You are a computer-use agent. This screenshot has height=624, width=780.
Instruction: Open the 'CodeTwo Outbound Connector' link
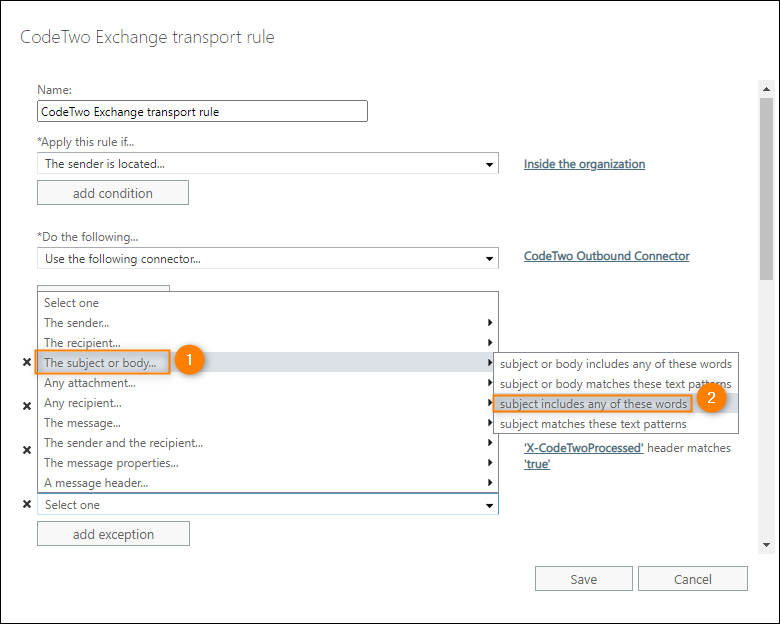[x=606, y=256]
